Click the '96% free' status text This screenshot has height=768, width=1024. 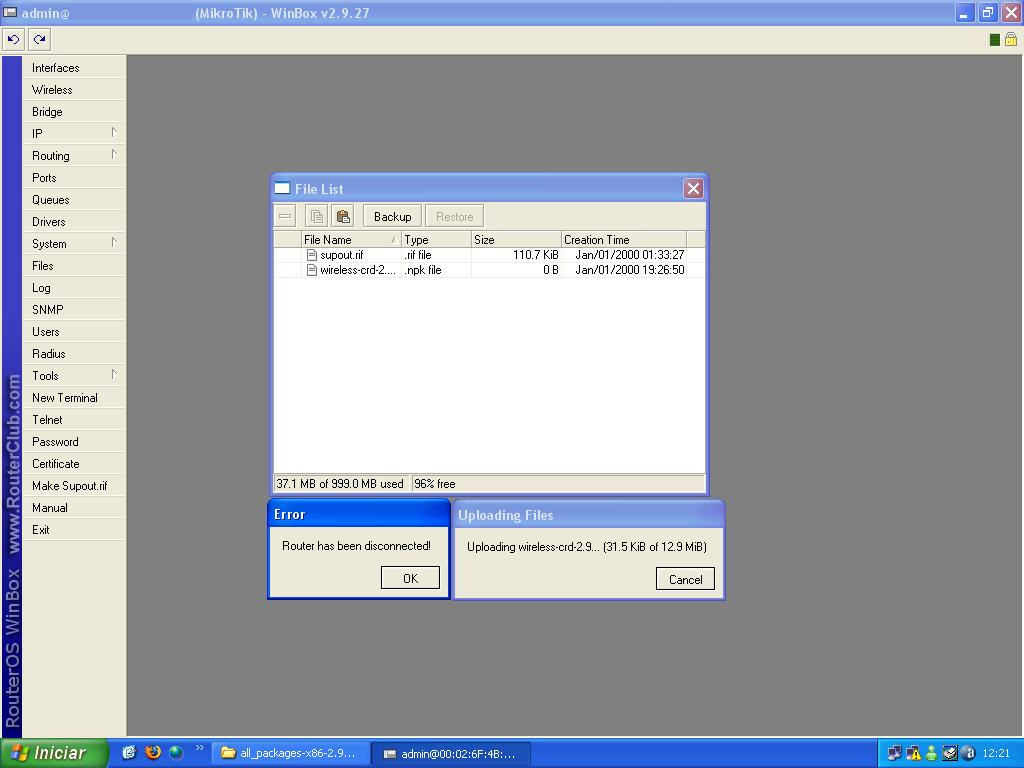[435, 483]
